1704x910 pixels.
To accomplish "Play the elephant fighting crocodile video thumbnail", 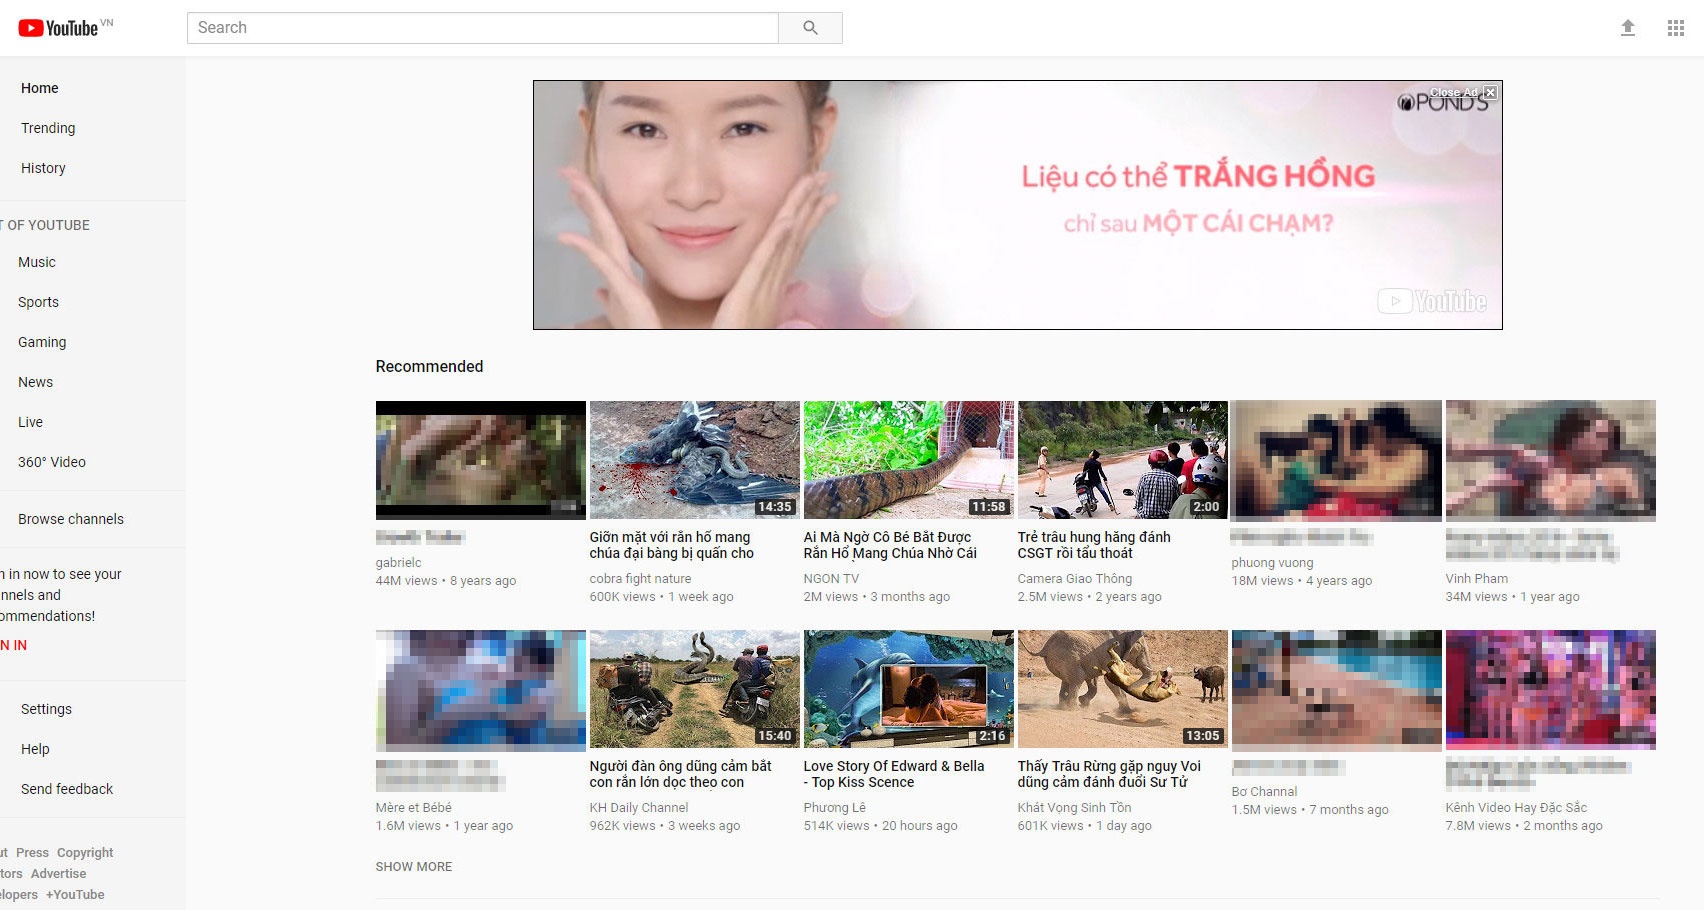I will point(1122,689).
